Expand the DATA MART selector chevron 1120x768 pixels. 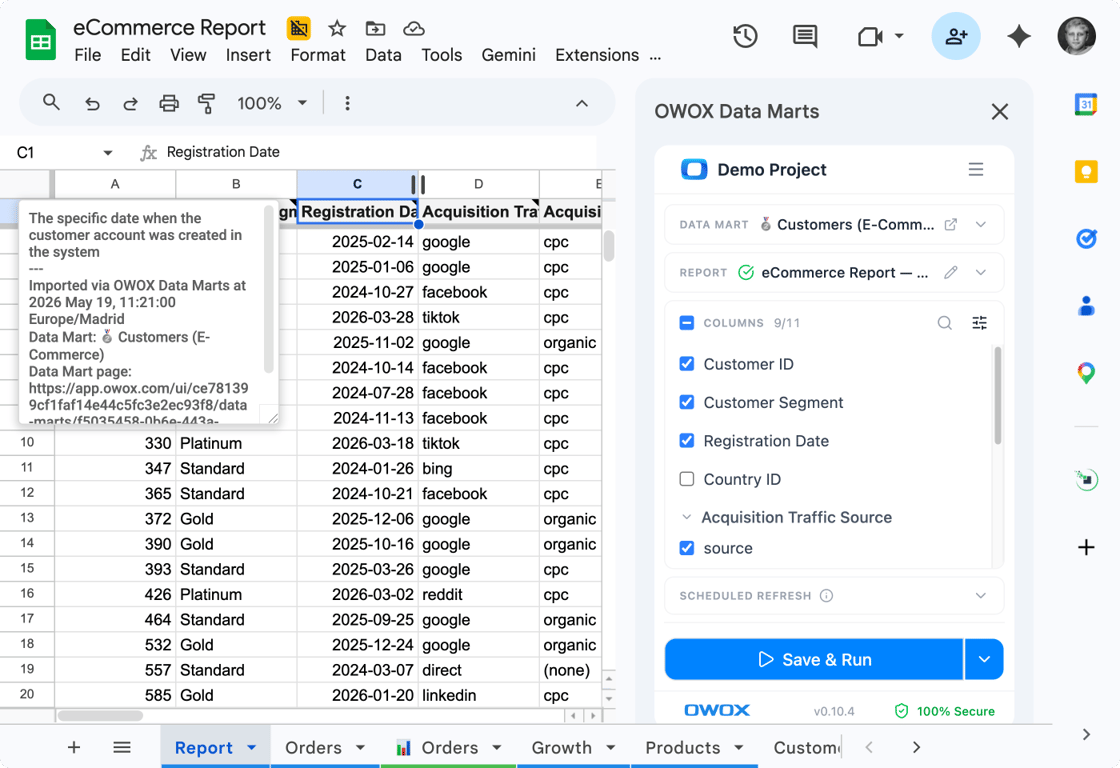click(981, 224)
